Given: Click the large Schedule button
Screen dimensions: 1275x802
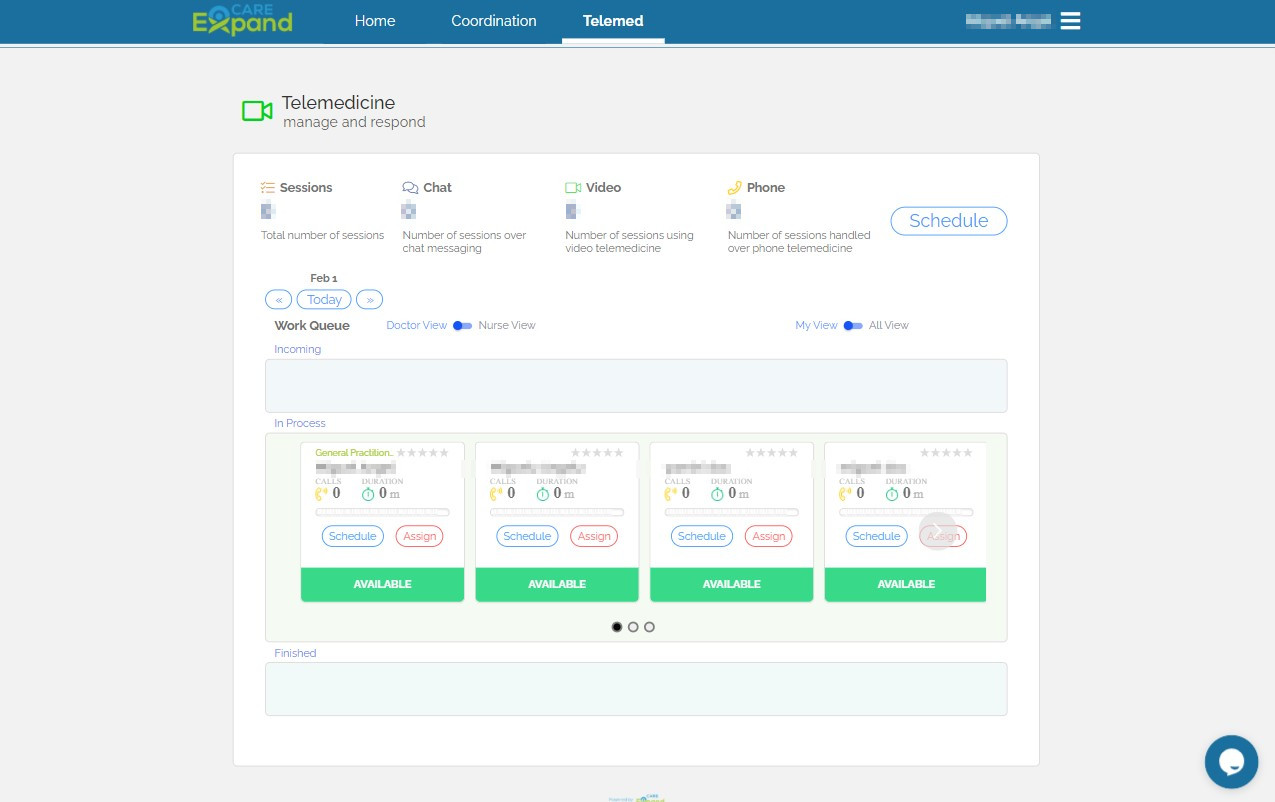Looking at the screenshot, I should point(948,221).
